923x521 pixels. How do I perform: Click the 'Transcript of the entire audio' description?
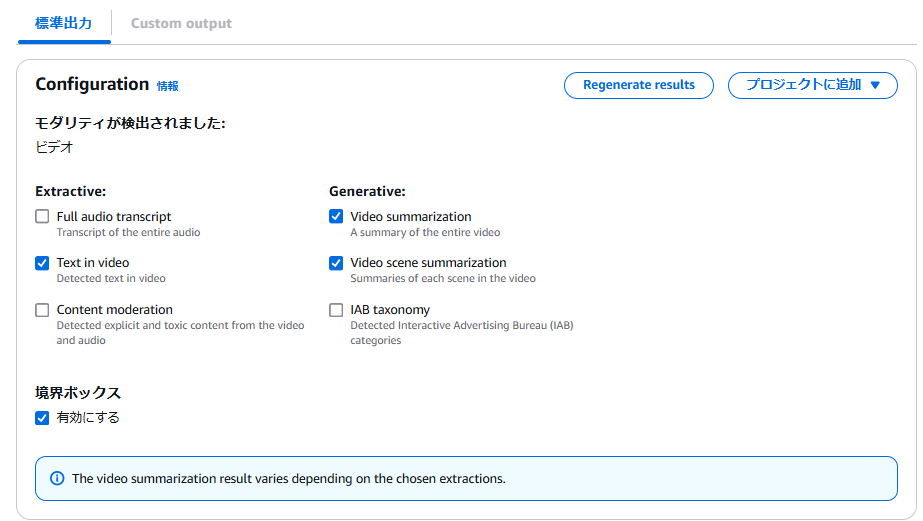coord(128,233)
